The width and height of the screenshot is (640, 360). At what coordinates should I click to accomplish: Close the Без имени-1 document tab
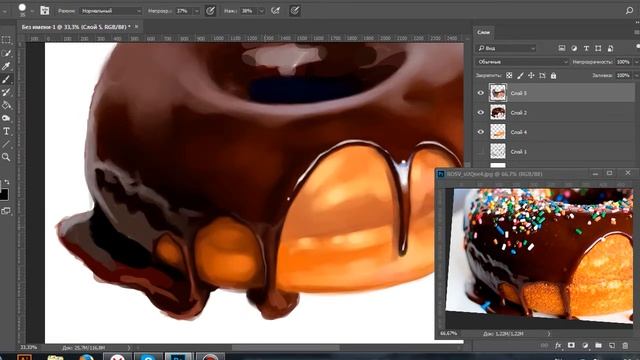click(136, 27)
